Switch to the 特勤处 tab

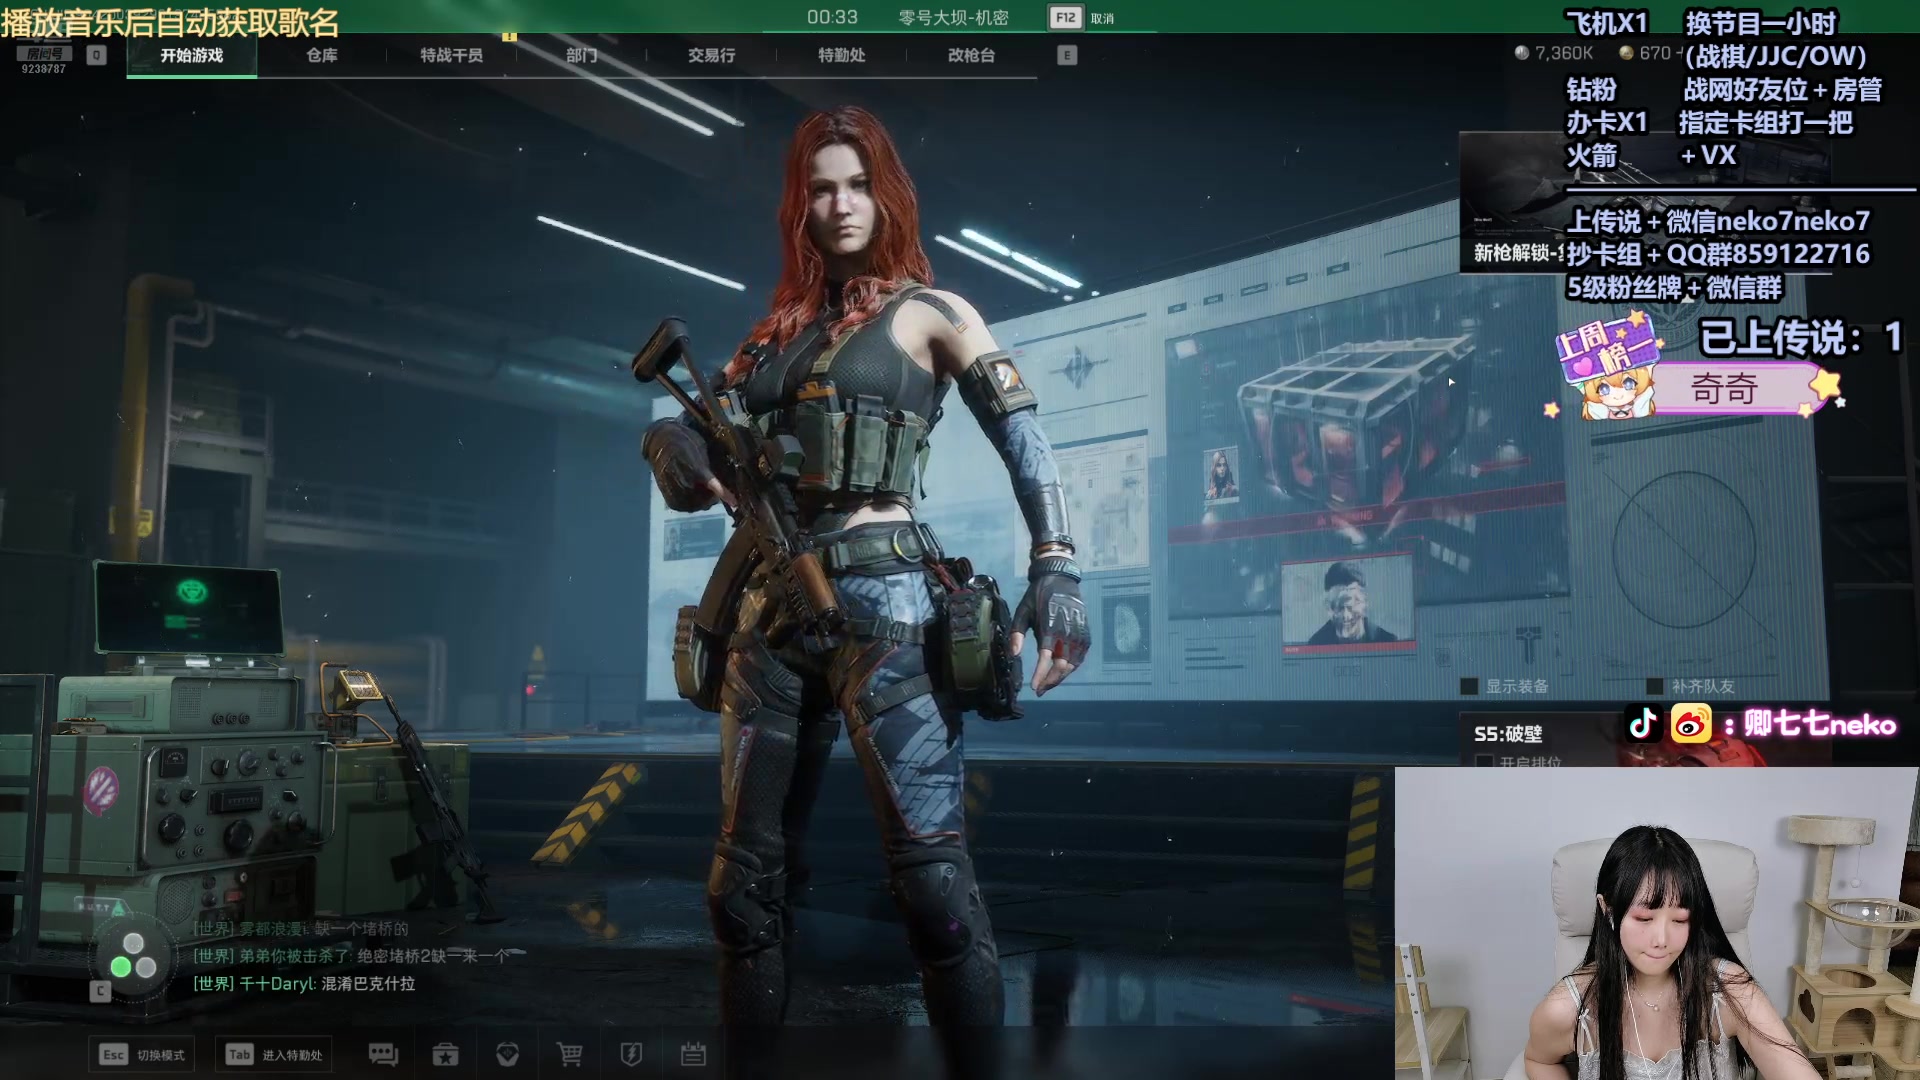(x=842, y=55)
